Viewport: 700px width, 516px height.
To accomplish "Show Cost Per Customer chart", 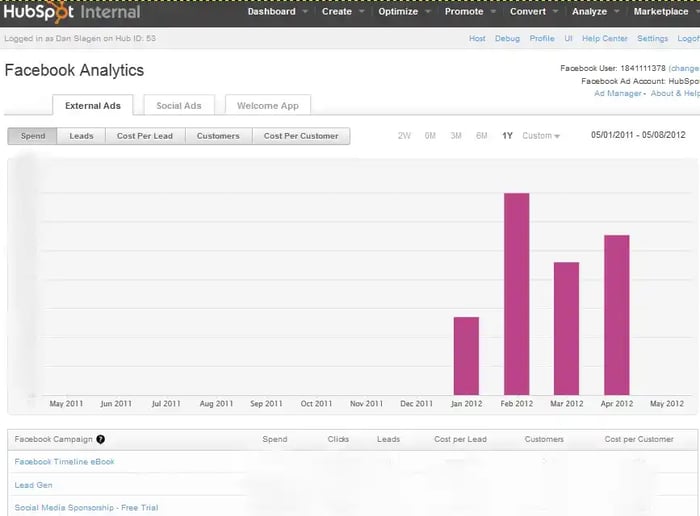I will point(300,136).
